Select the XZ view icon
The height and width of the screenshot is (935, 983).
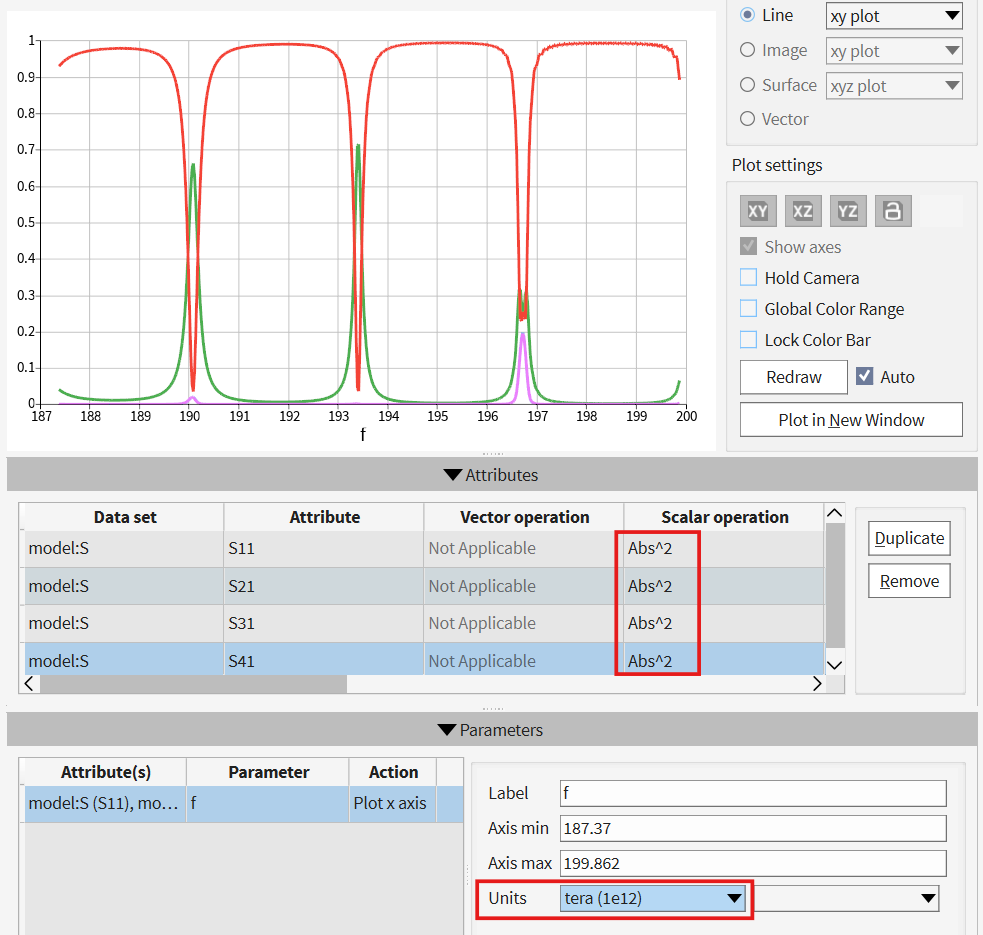(x=803, y=211)
